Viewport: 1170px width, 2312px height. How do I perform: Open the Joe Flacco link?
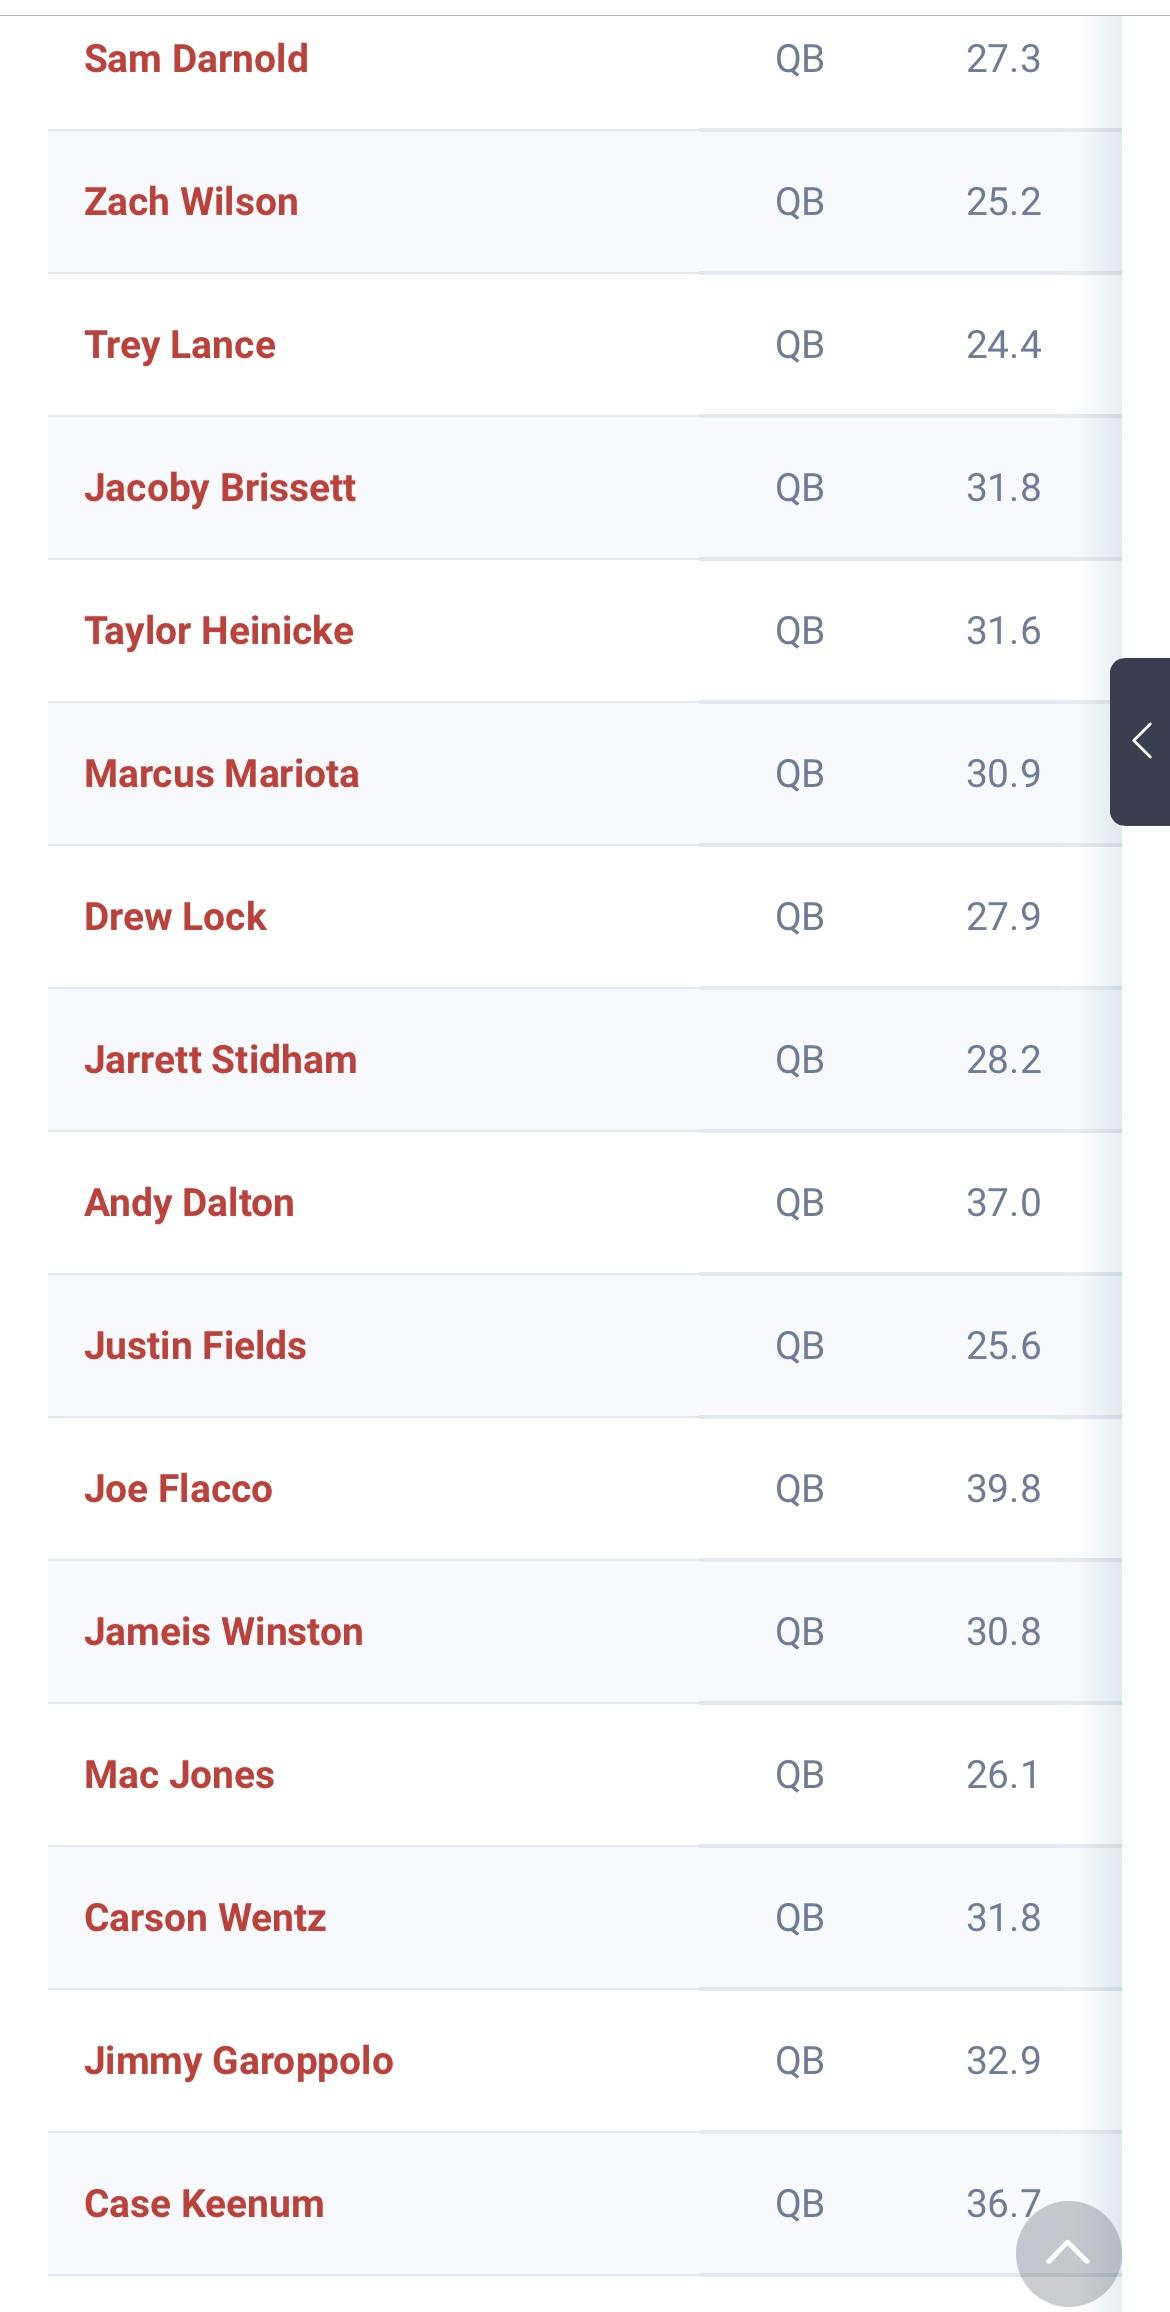click(x=178, y=1490)
